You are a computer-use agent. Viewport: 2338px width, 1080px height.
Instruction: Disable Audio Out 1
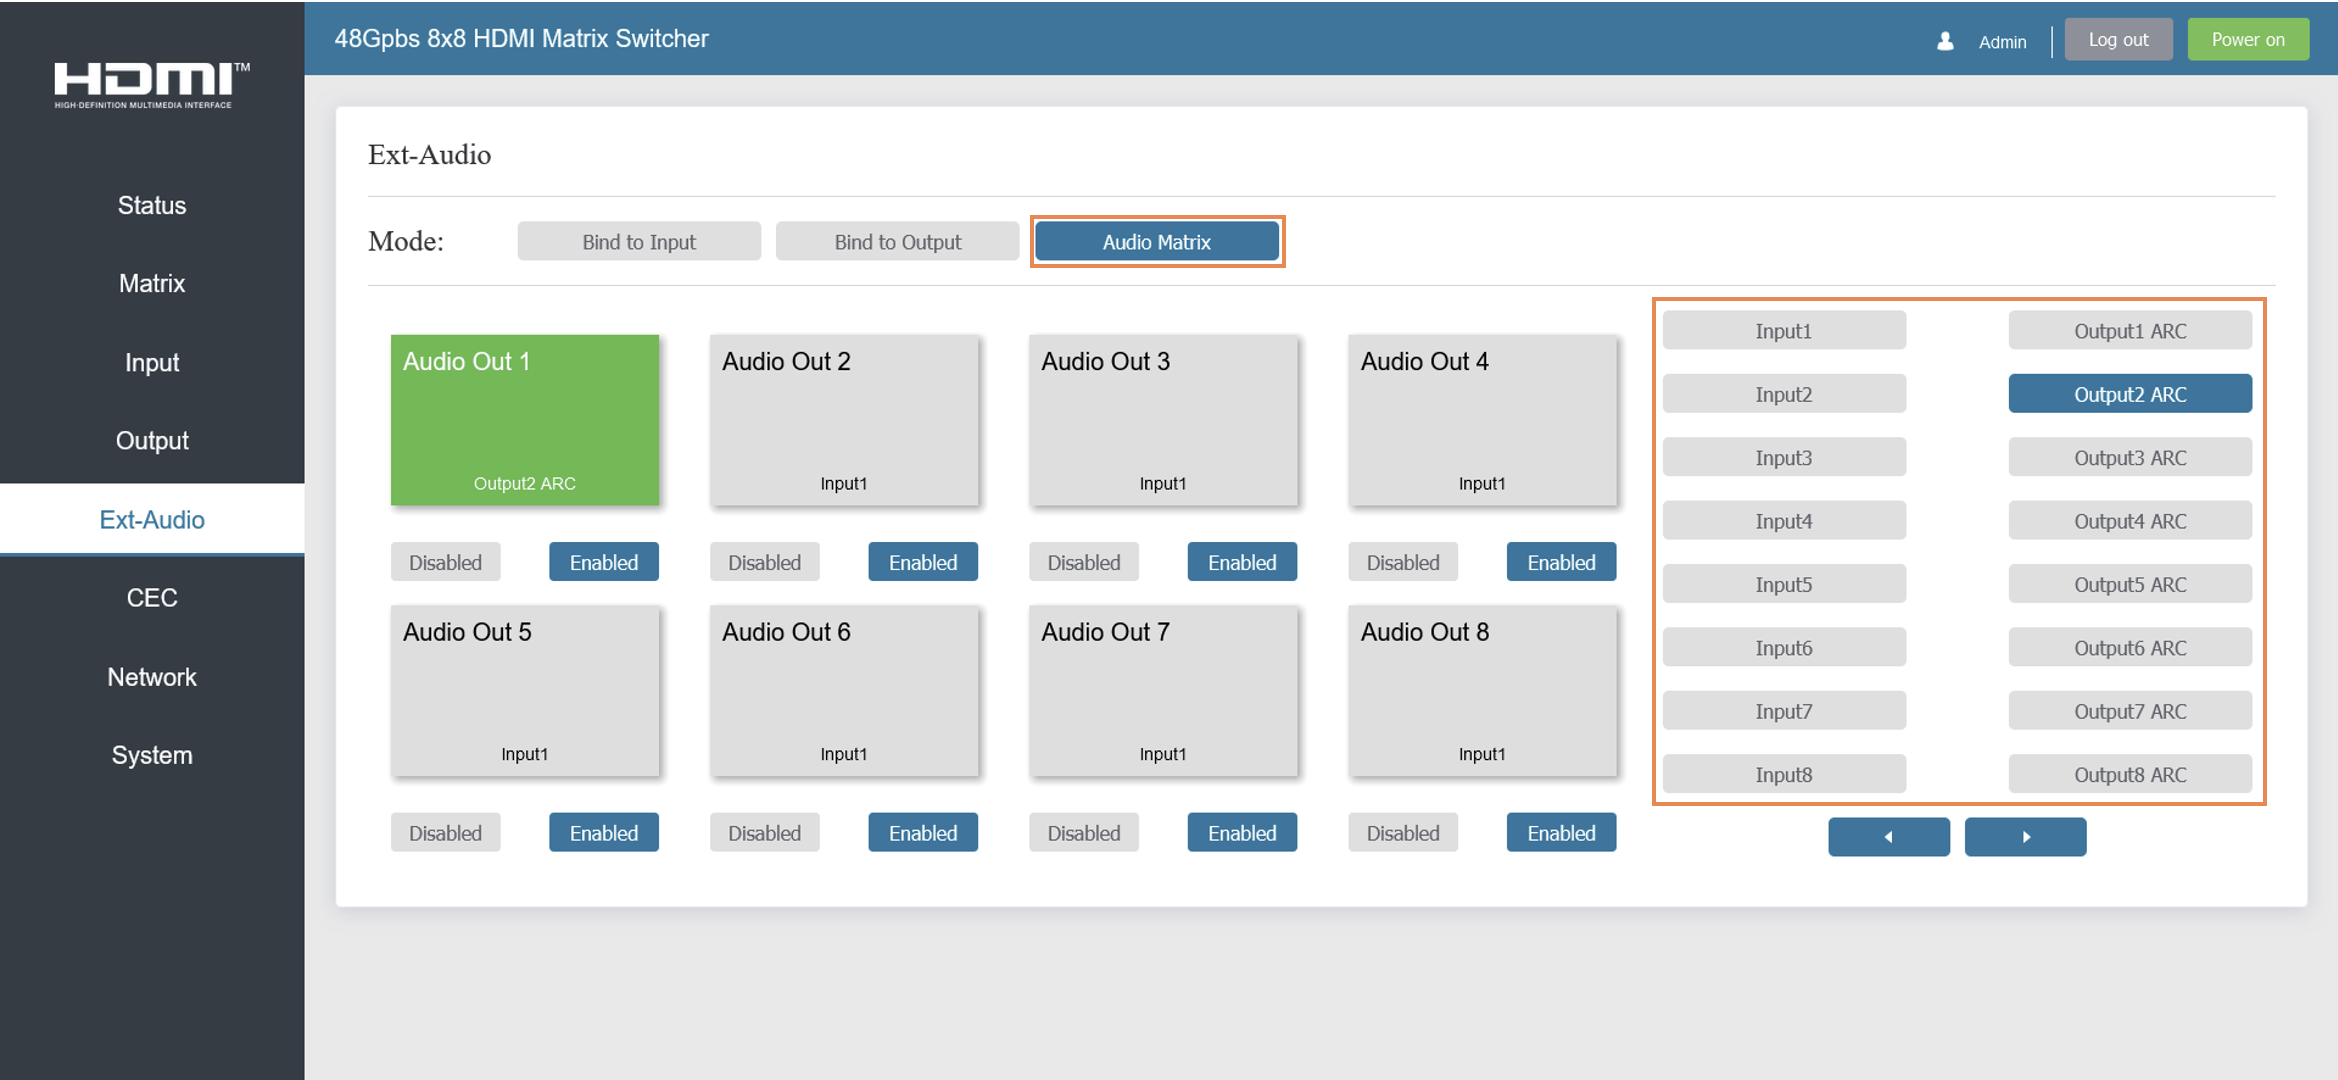(x=445, y=562)
